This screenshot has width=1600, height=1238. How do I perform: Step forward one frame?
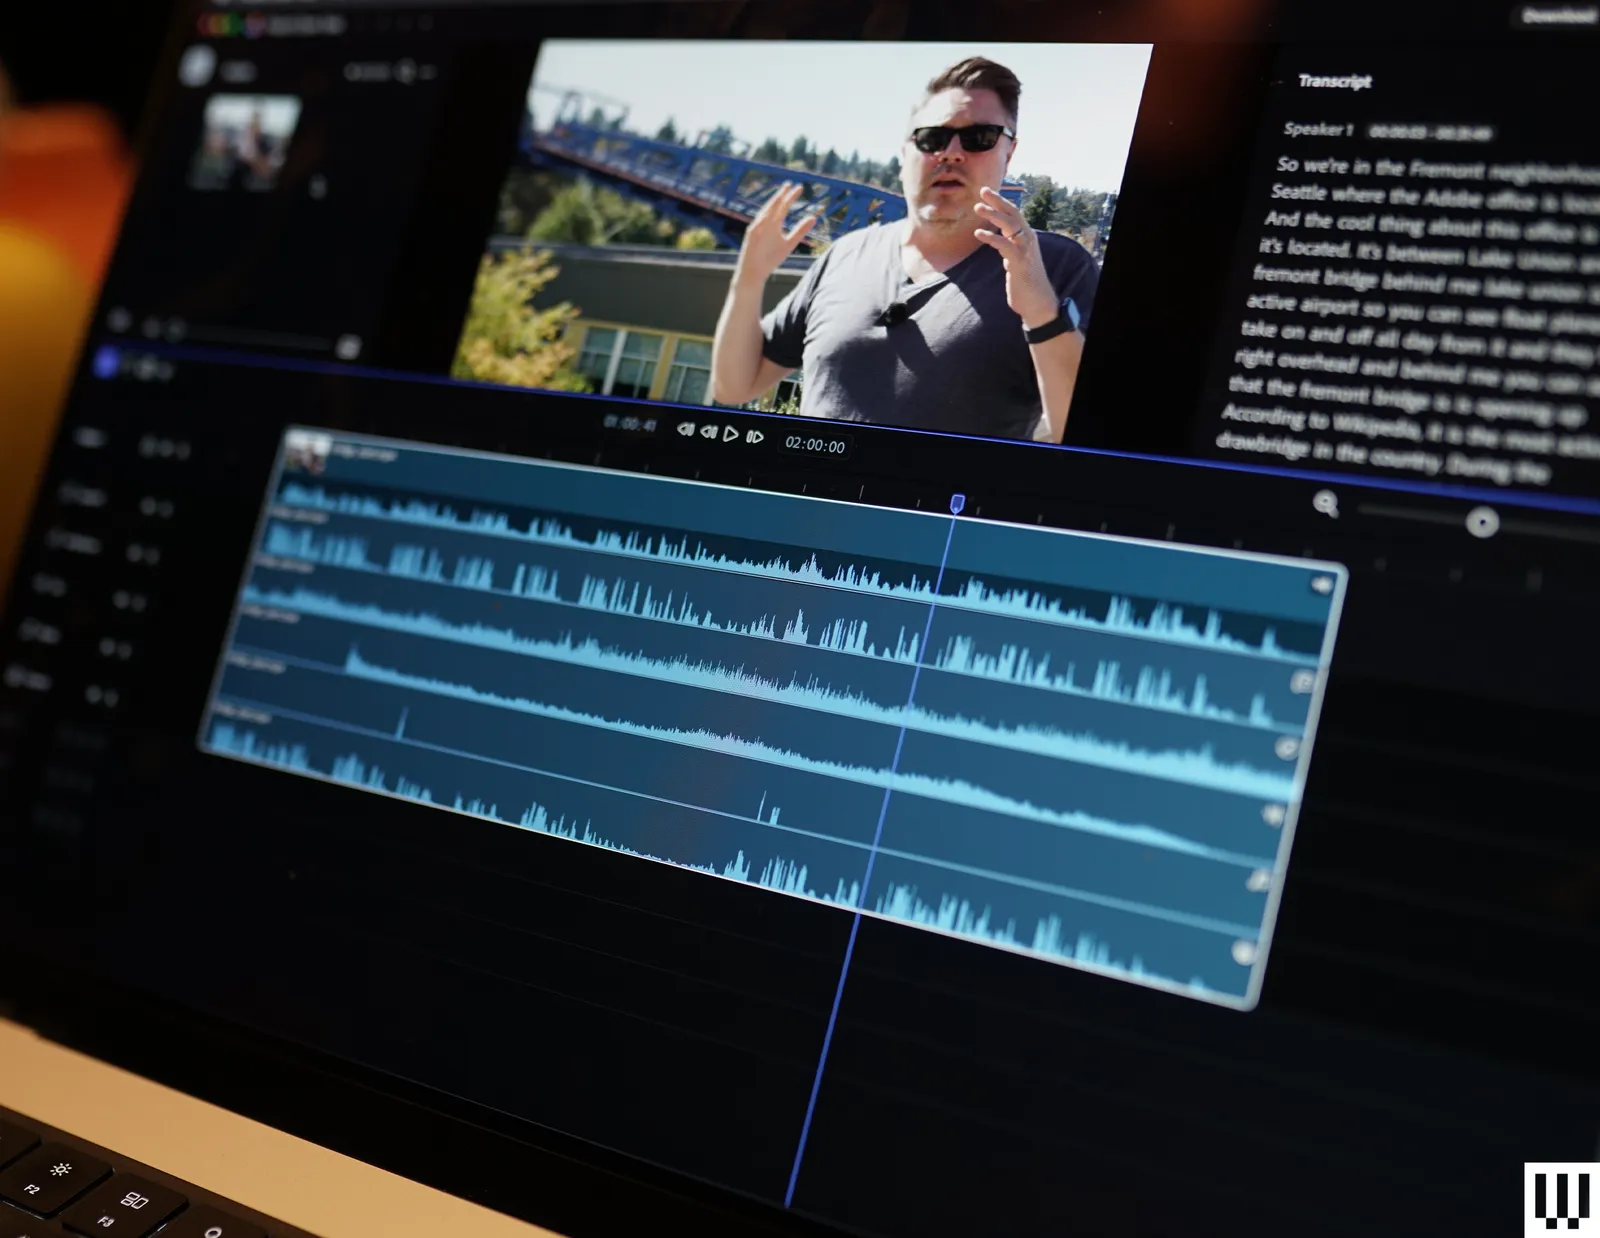[x=755, y=436]
